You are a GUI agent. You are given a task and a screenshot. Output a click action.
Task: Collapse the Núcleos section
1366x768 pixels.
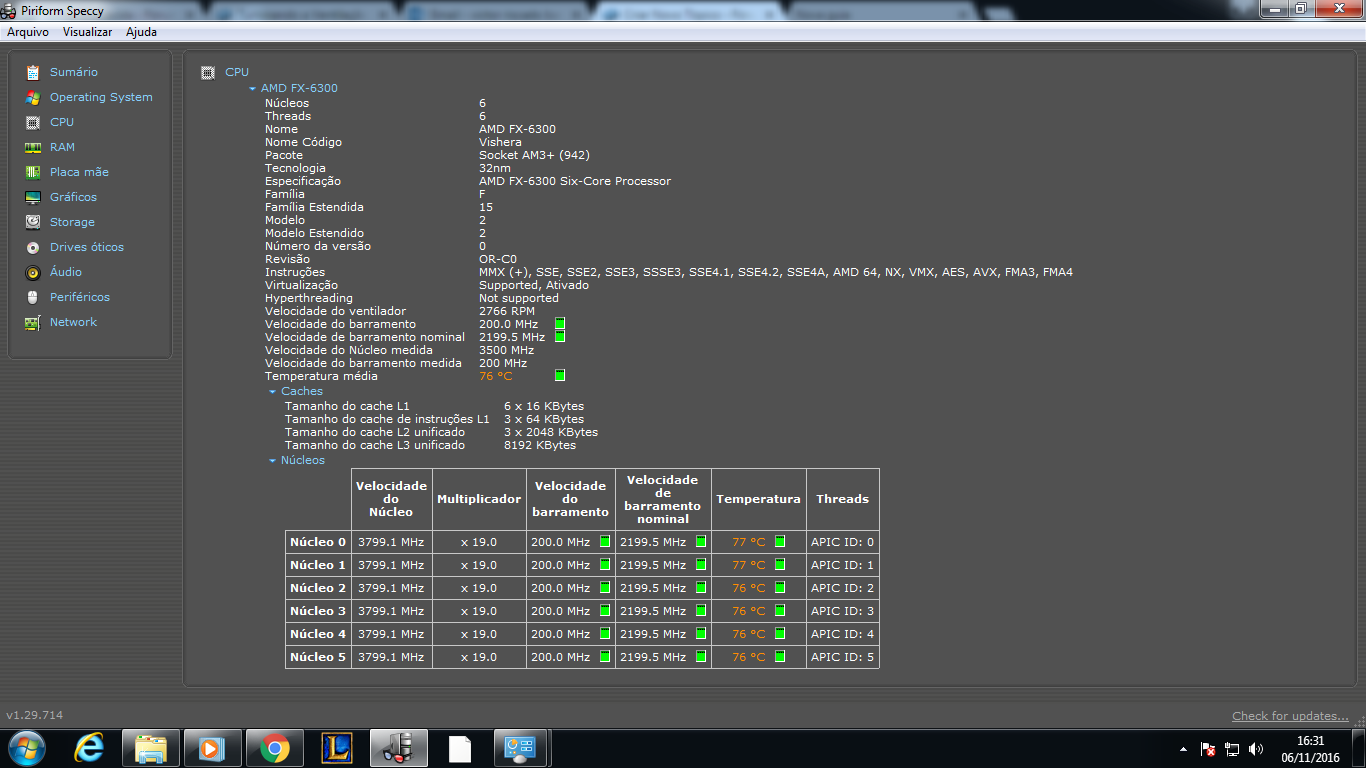click(x=273, y=461)
